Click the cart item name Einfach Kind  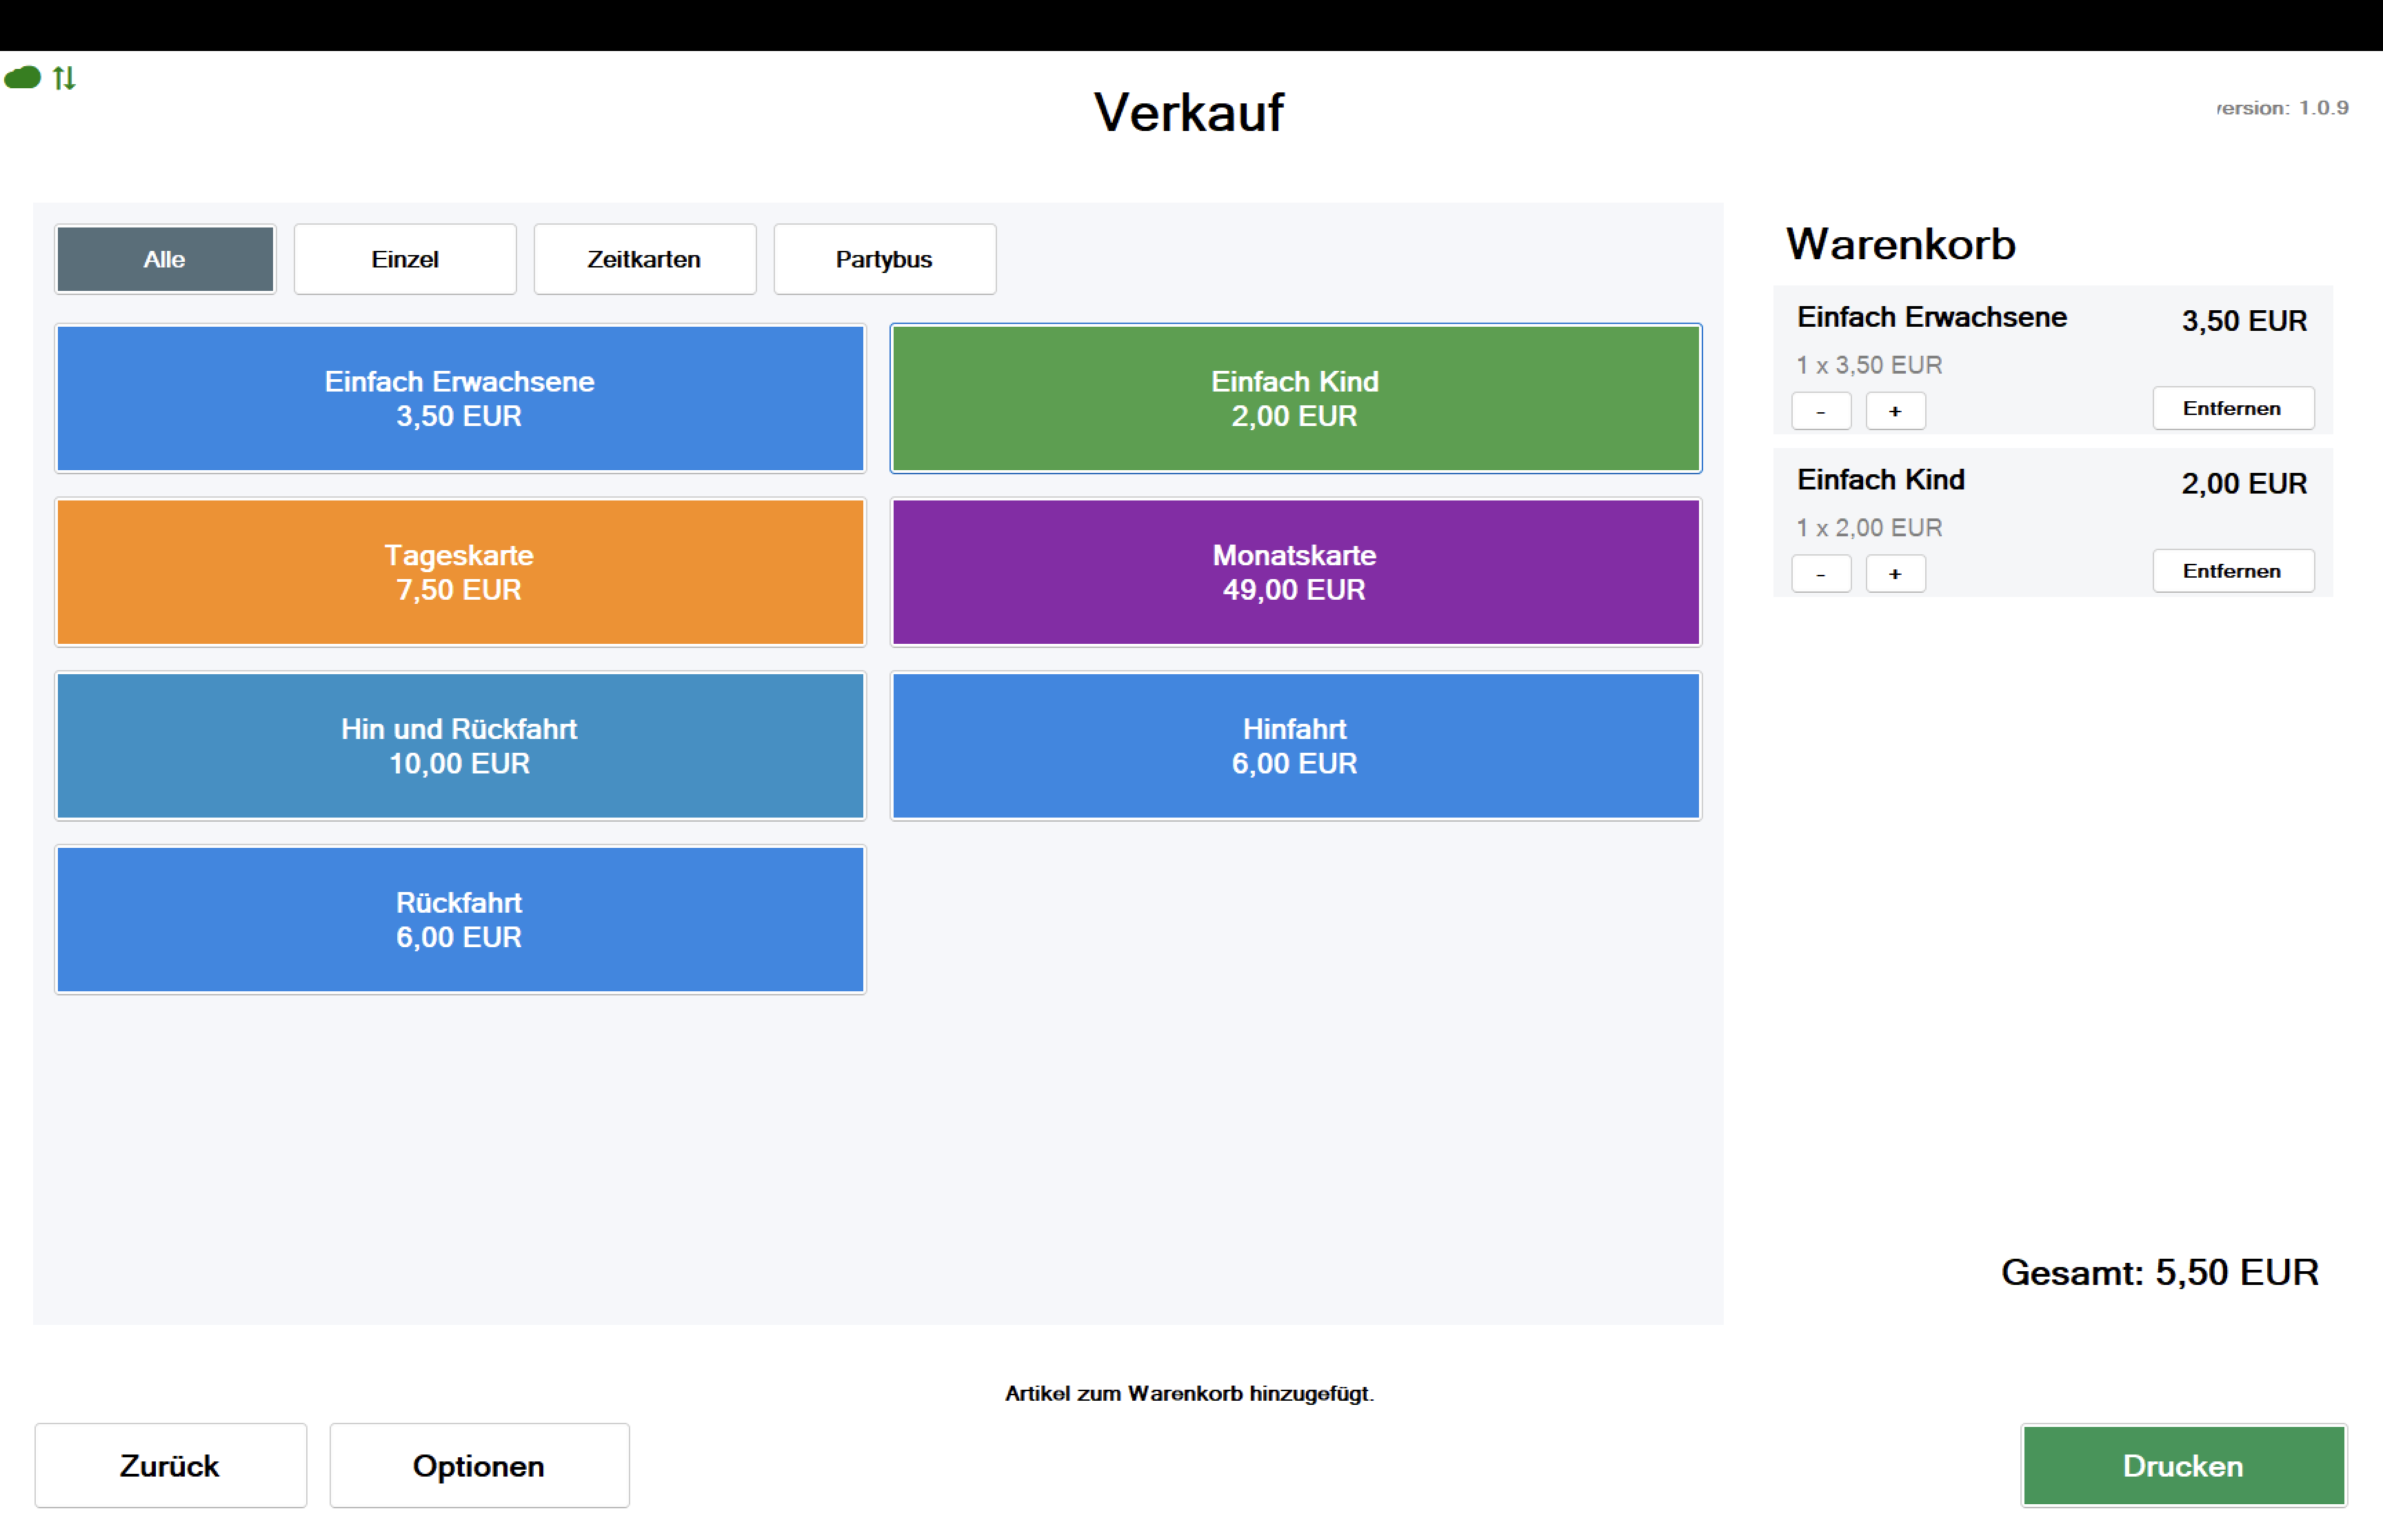point(1880,480)
